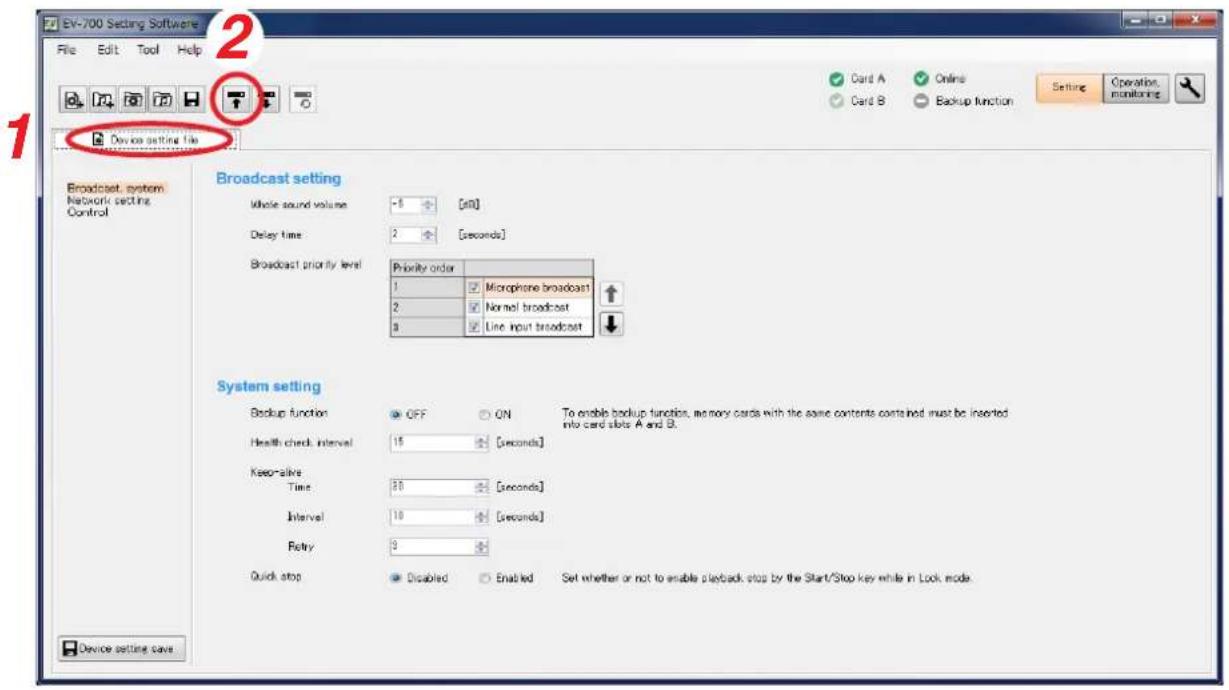Select priority order row 1 cell
Viewport: 1229px width, 690px height.
point(427,289)
